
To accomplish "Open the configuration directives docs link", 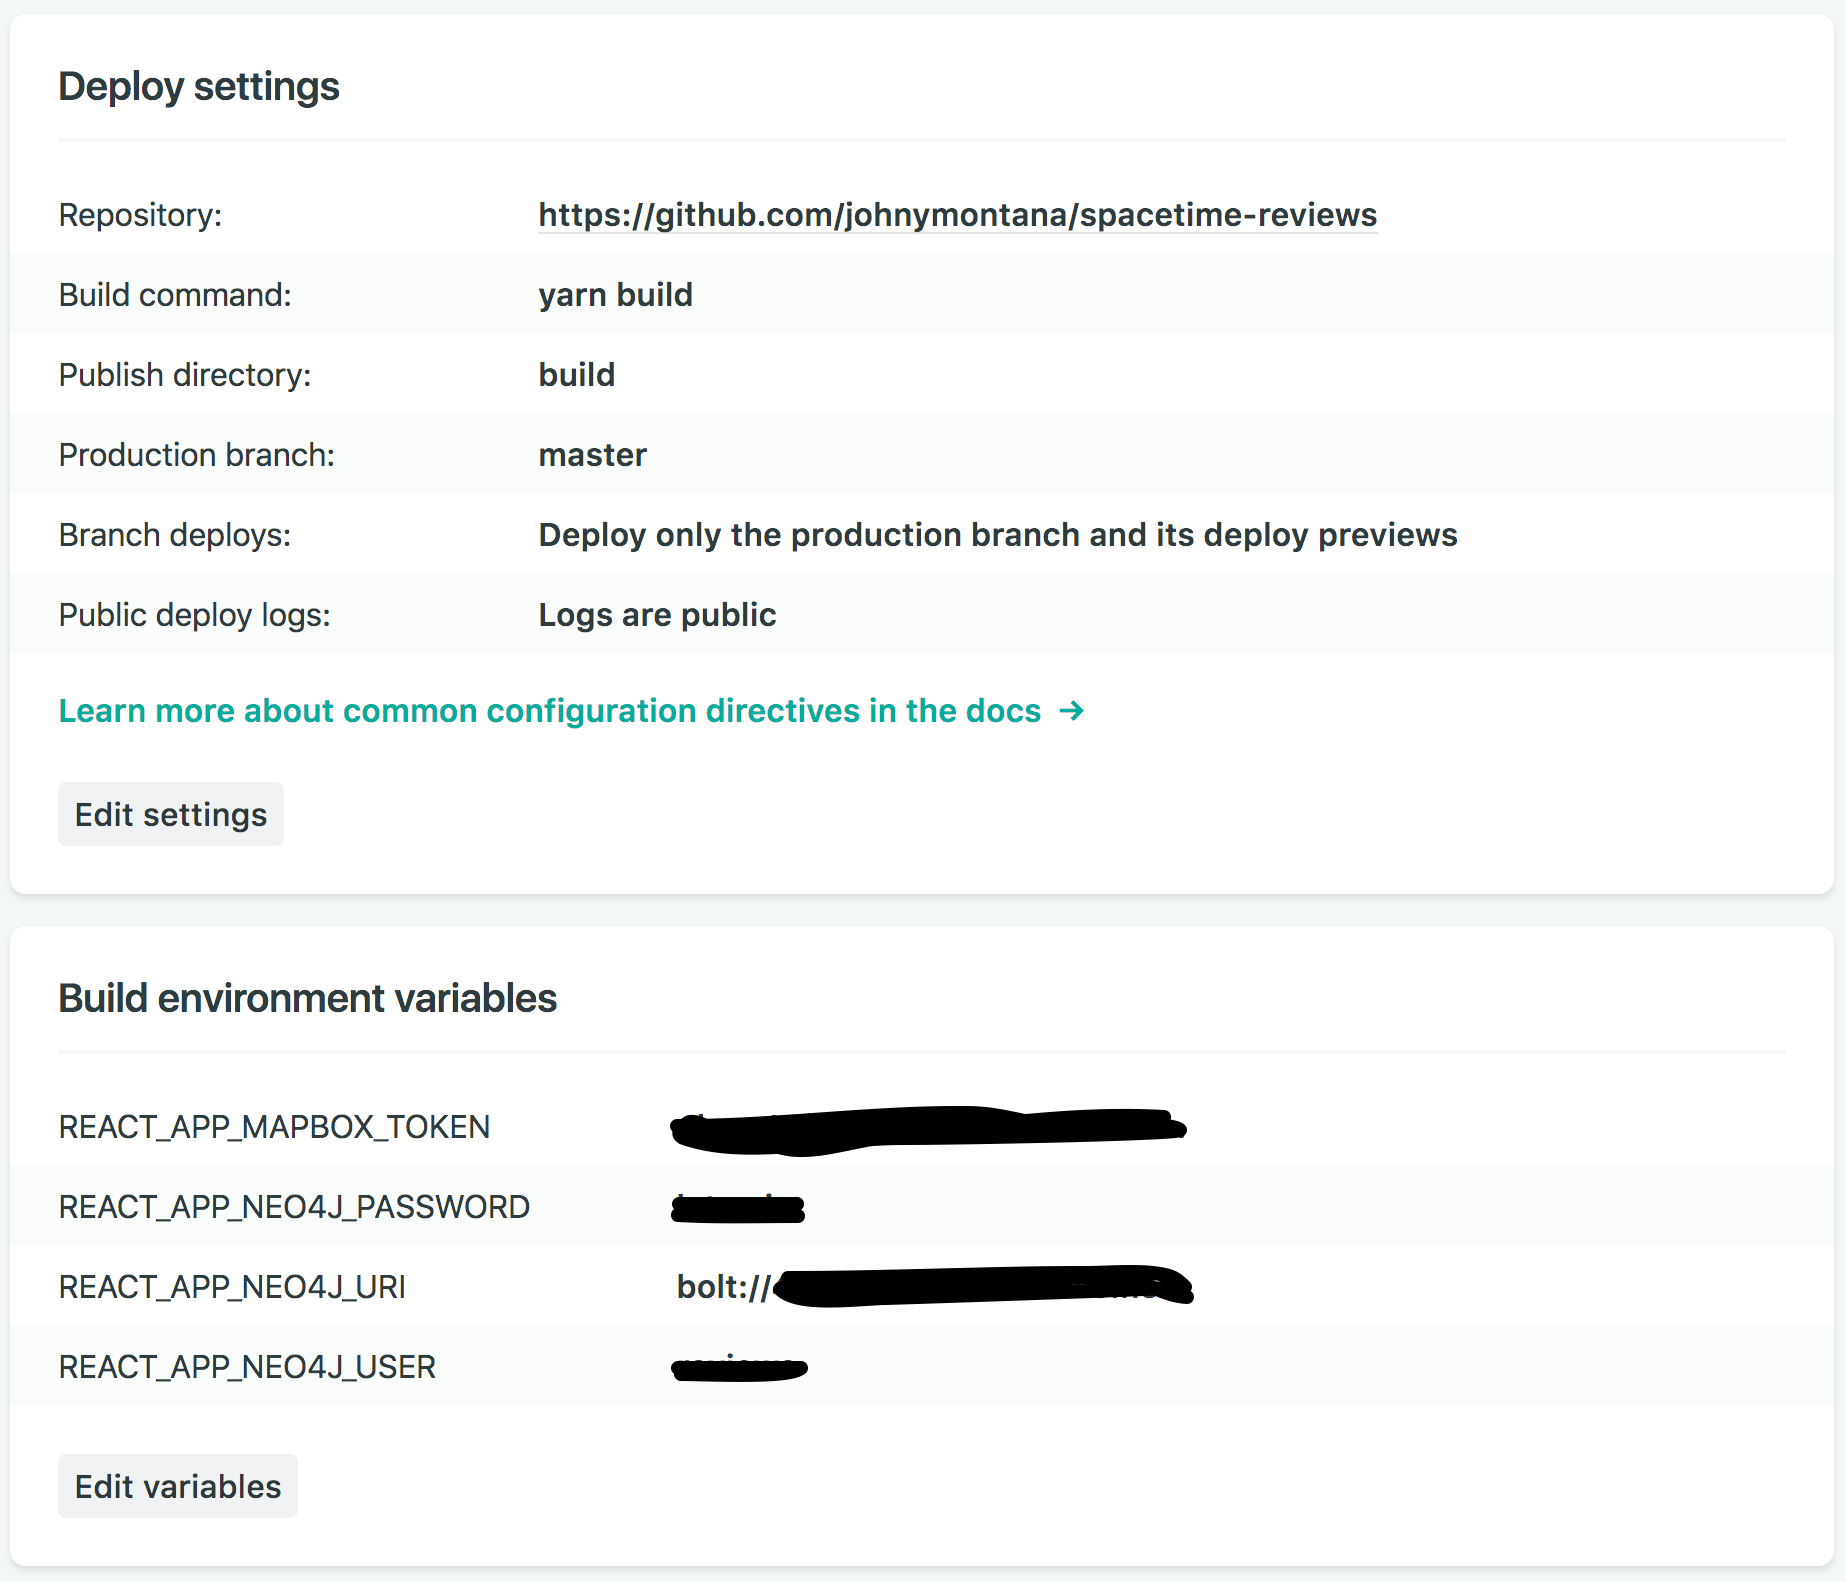I will coord(550,711).
